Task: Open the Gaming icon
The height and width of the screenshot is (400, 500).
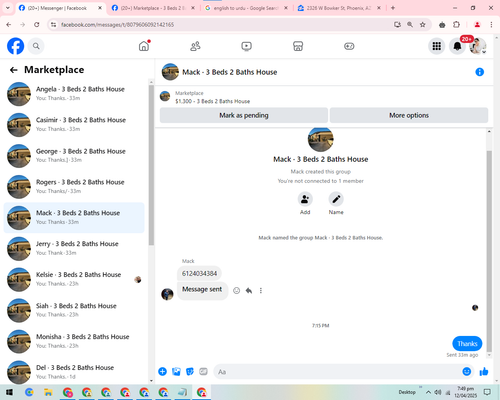Action: coord(349,46)
